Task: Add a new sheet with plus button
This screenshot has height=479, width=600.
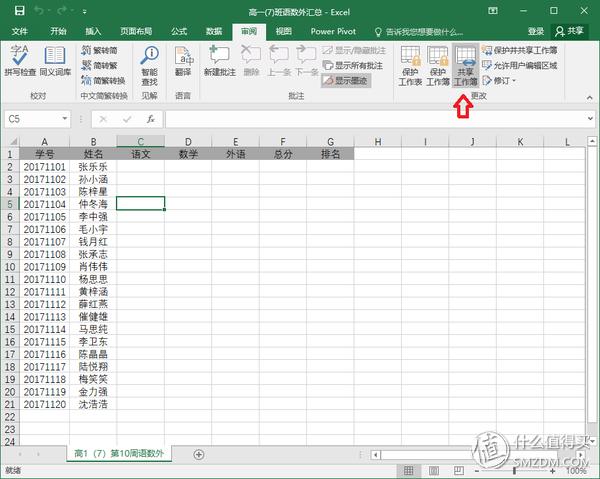Action: [x=199, y=455]
